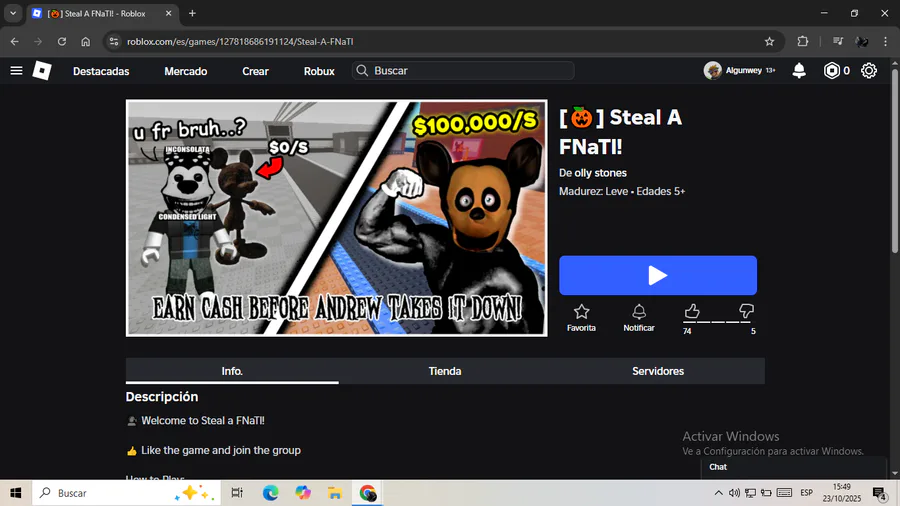This screenshot has width=900, height=506.
Task: Like the game with thumbs up
Action: [692, 312]
